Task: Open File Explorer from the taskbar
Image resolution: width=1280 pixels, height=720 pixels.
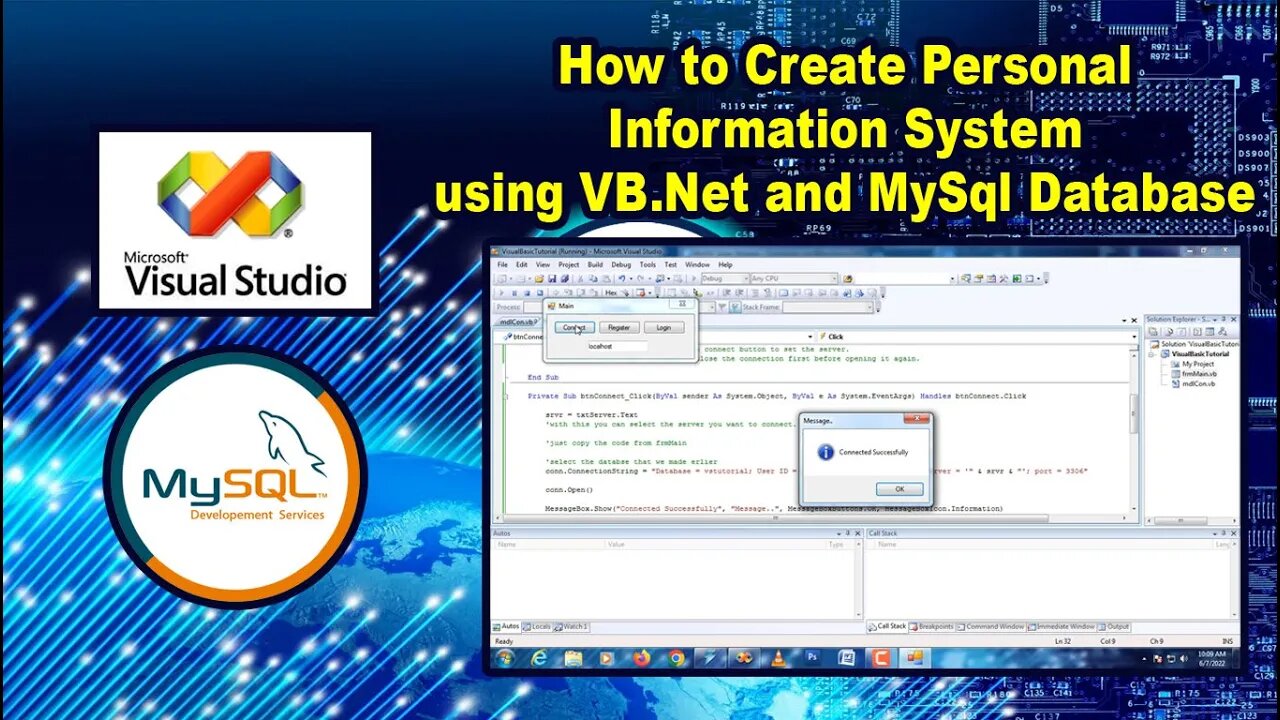Action: (x=574, y=659)
